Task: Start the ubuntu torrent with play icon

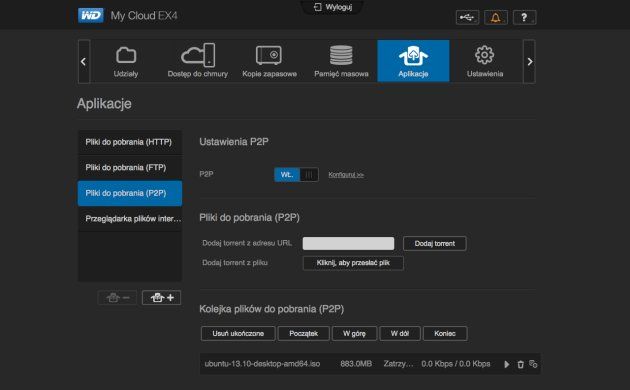Action: [x=507, y=364]
